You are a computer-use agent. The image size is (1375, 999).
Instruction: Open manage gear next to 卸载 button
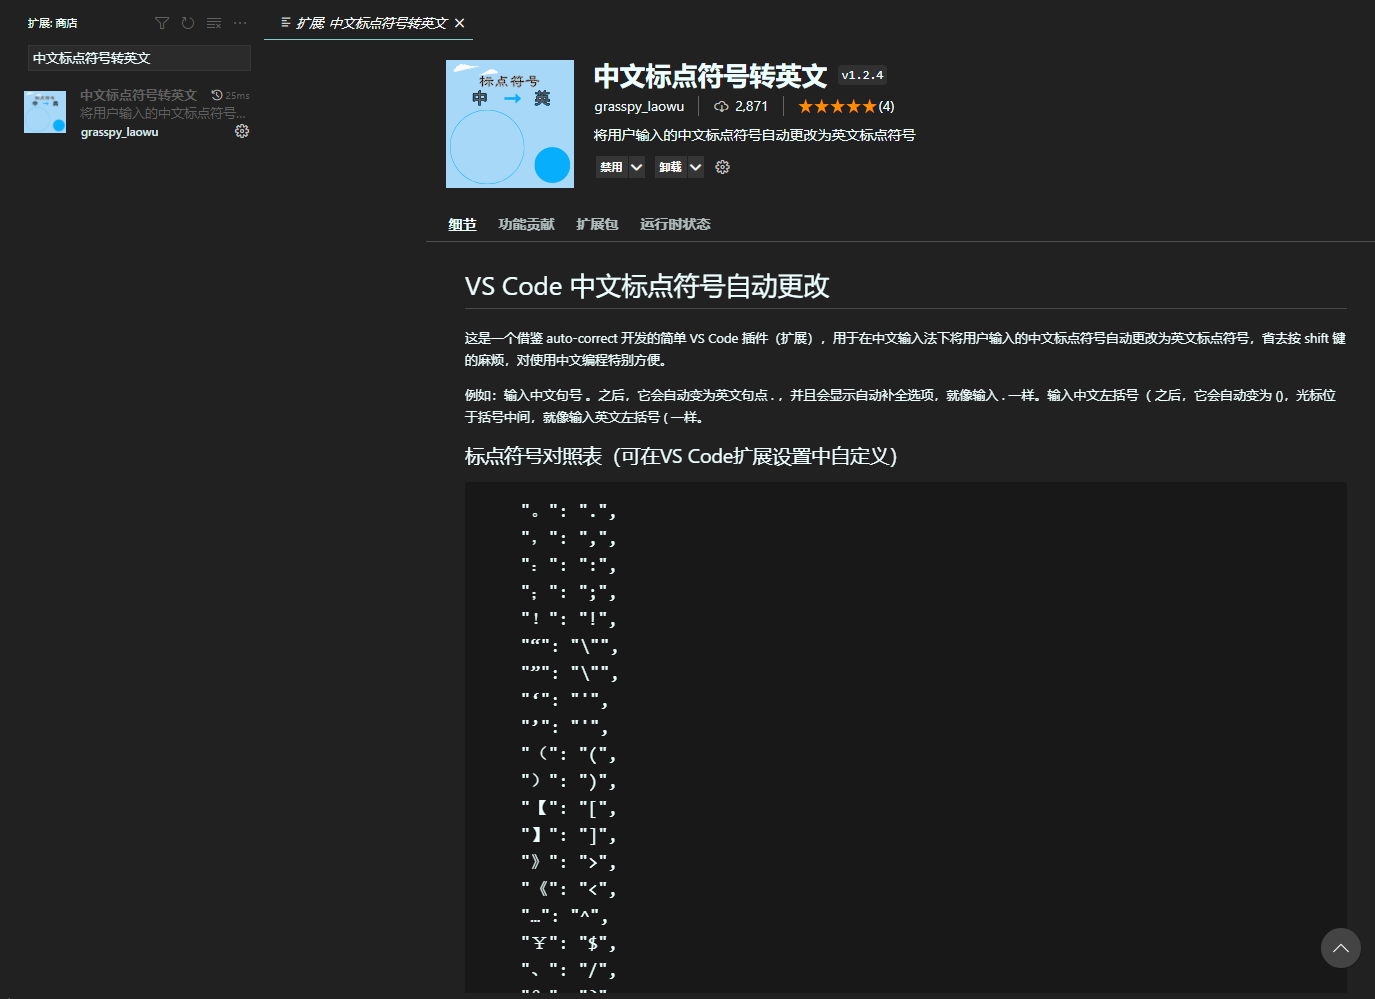(723, 167)
